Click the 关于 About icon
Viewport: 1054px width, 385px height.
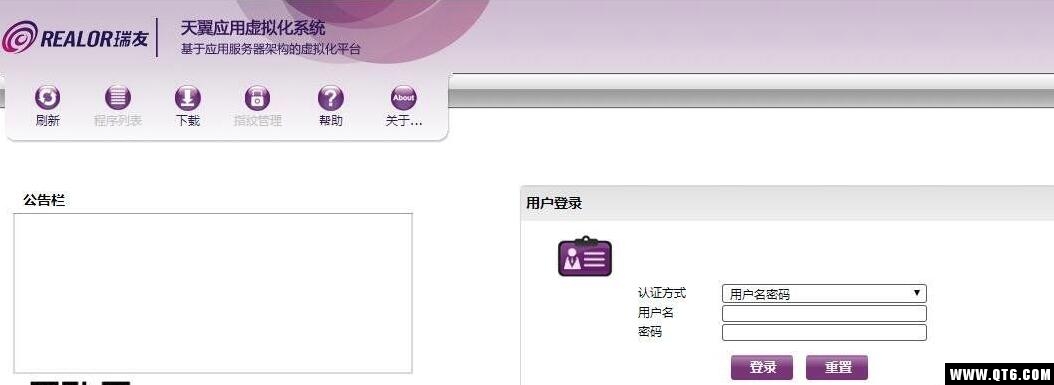[403, 99]
